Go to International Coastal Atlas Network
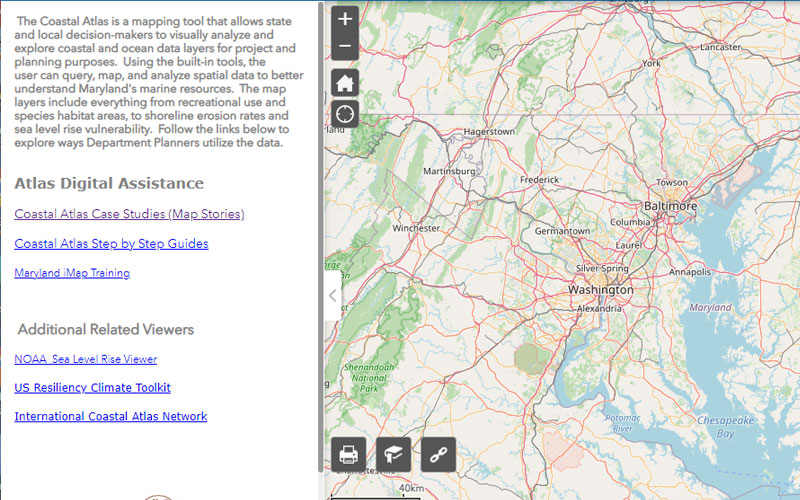 [x=110, y=417]
